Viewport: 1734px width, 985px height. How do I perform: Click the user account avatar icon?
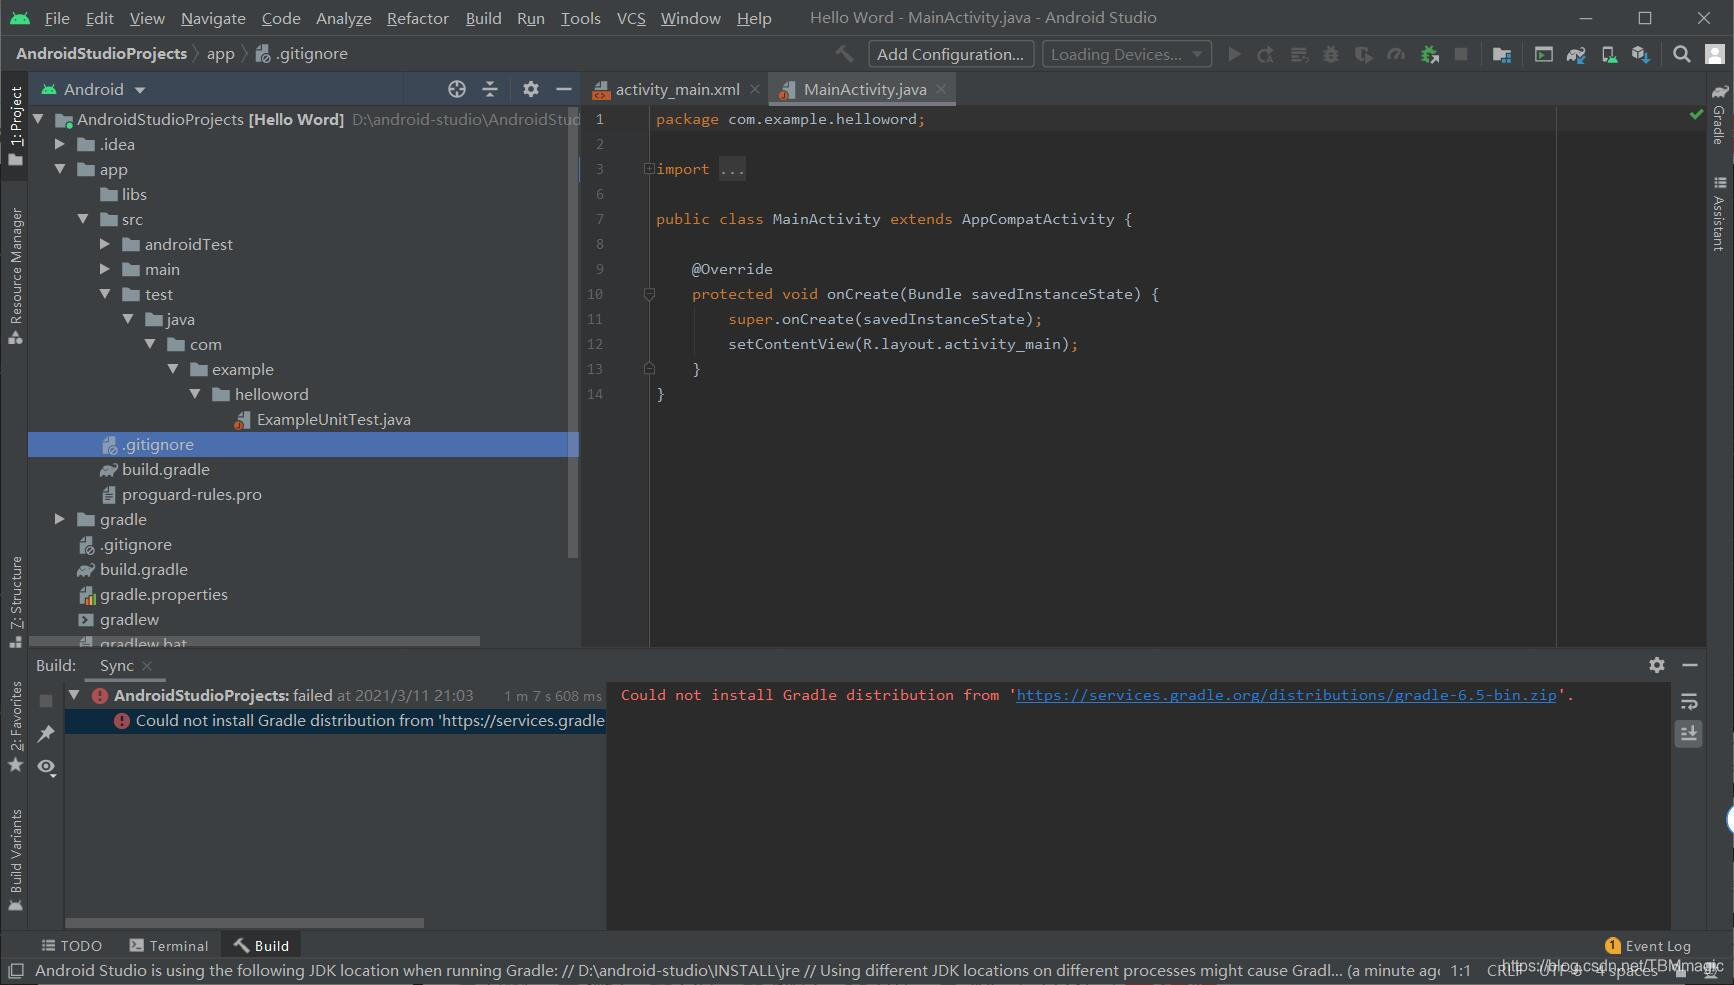pos(1714,54)
